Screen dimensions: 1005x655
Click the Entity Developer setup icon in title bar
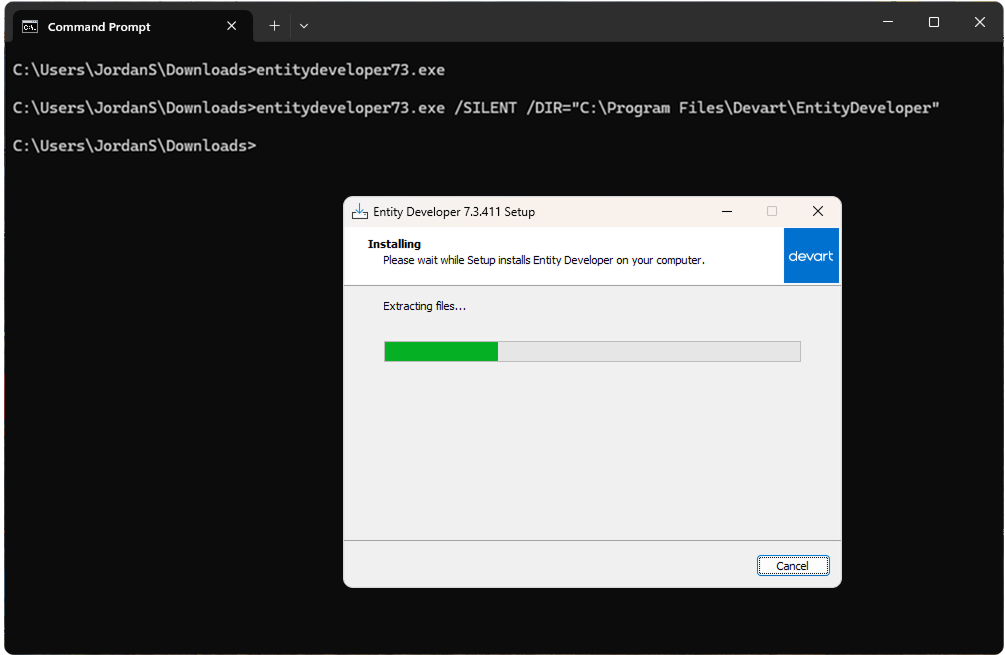pos(359,211)
